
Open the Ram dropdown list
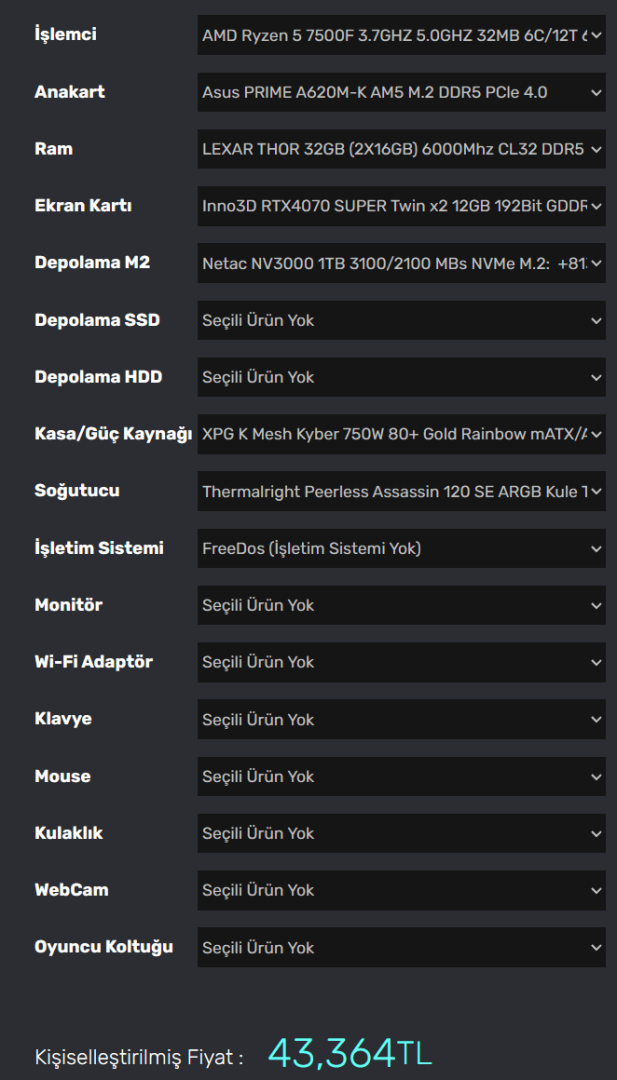401,149
